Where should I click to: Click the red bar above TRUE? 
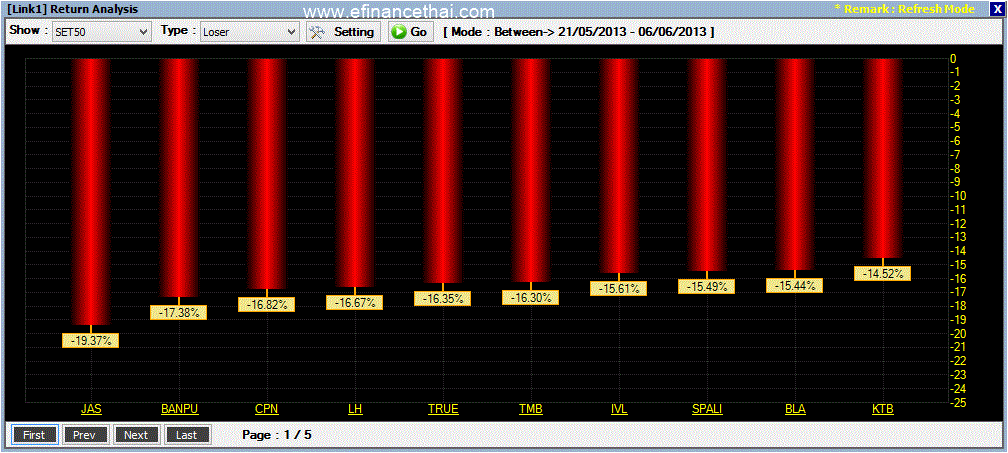point(443,171)
